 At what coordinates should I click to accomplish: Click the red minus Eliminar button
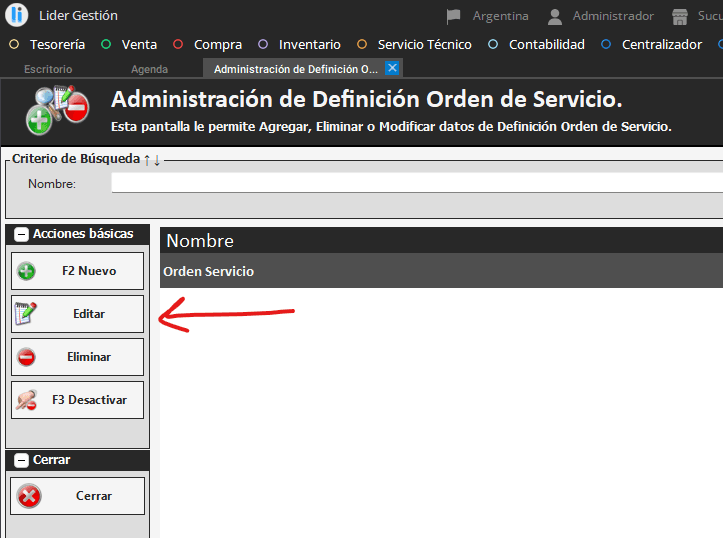[78, 357]
